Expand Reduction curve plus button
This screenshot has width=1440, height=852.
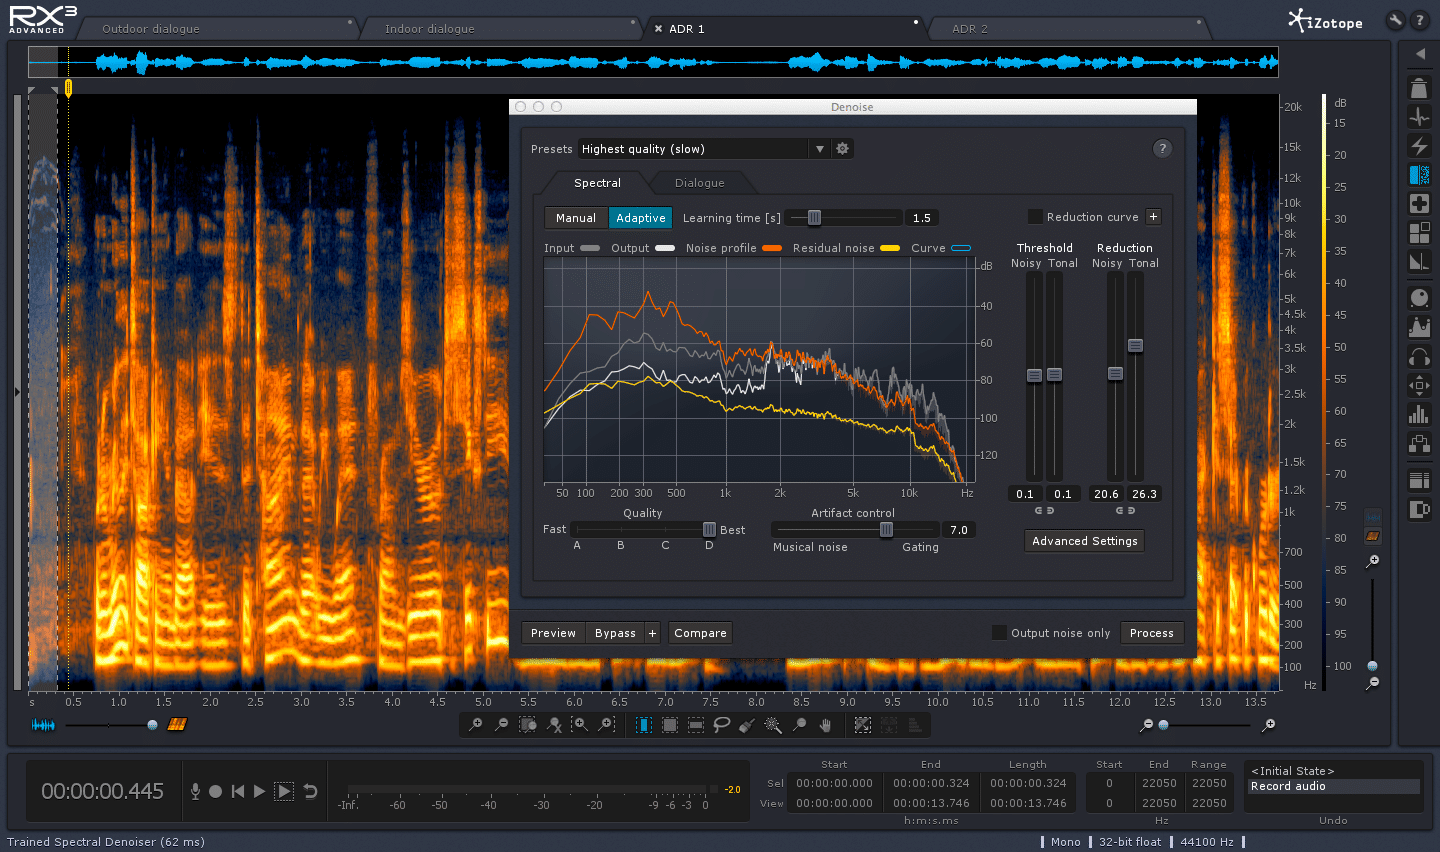(1153, 217)
